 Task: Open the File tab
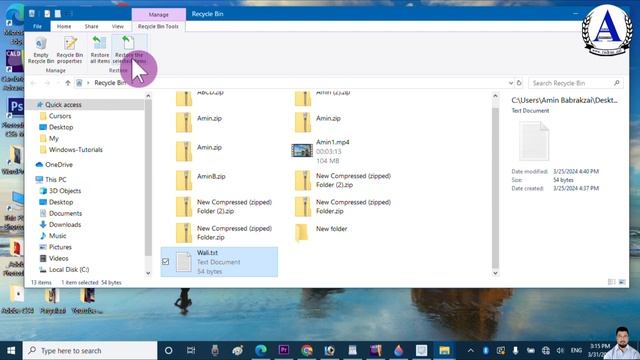[37, 26]
